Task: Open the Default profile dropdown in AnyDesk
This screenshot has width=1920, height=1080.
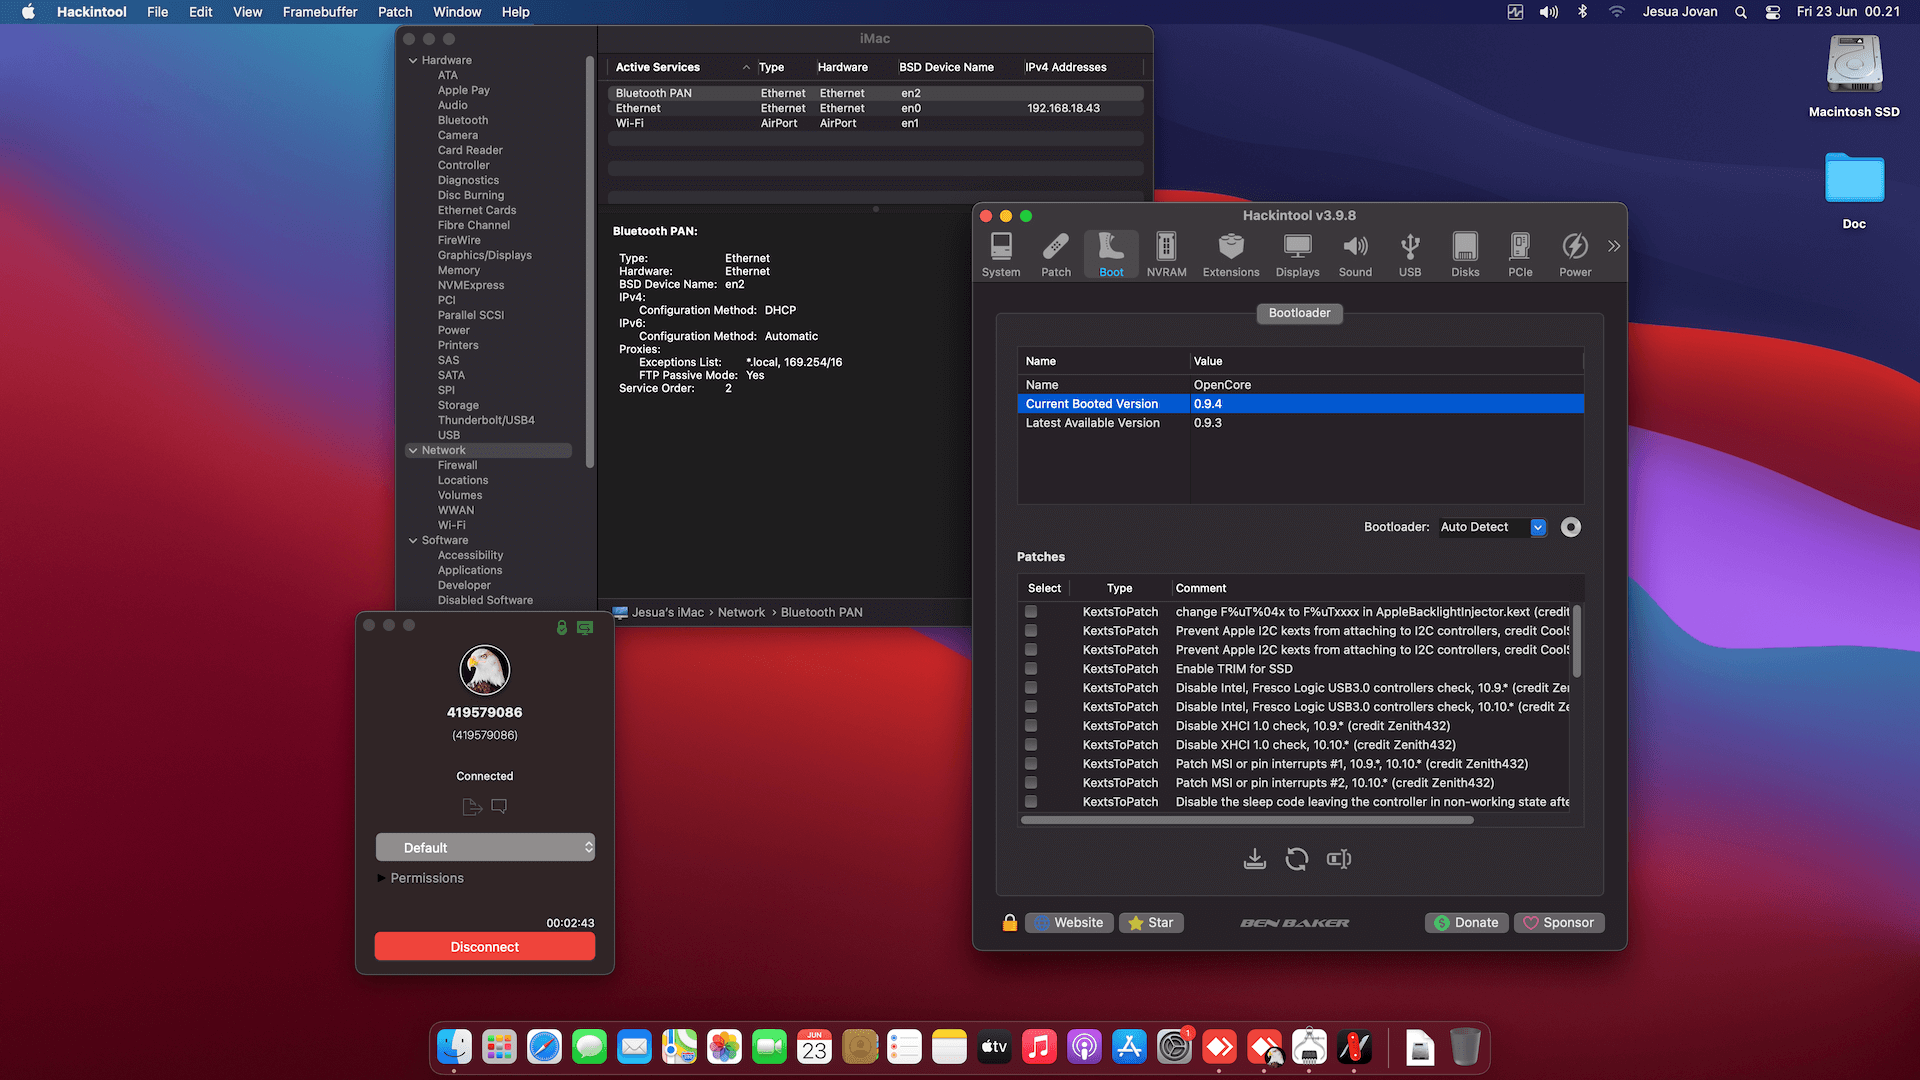Action: point(485,847)
